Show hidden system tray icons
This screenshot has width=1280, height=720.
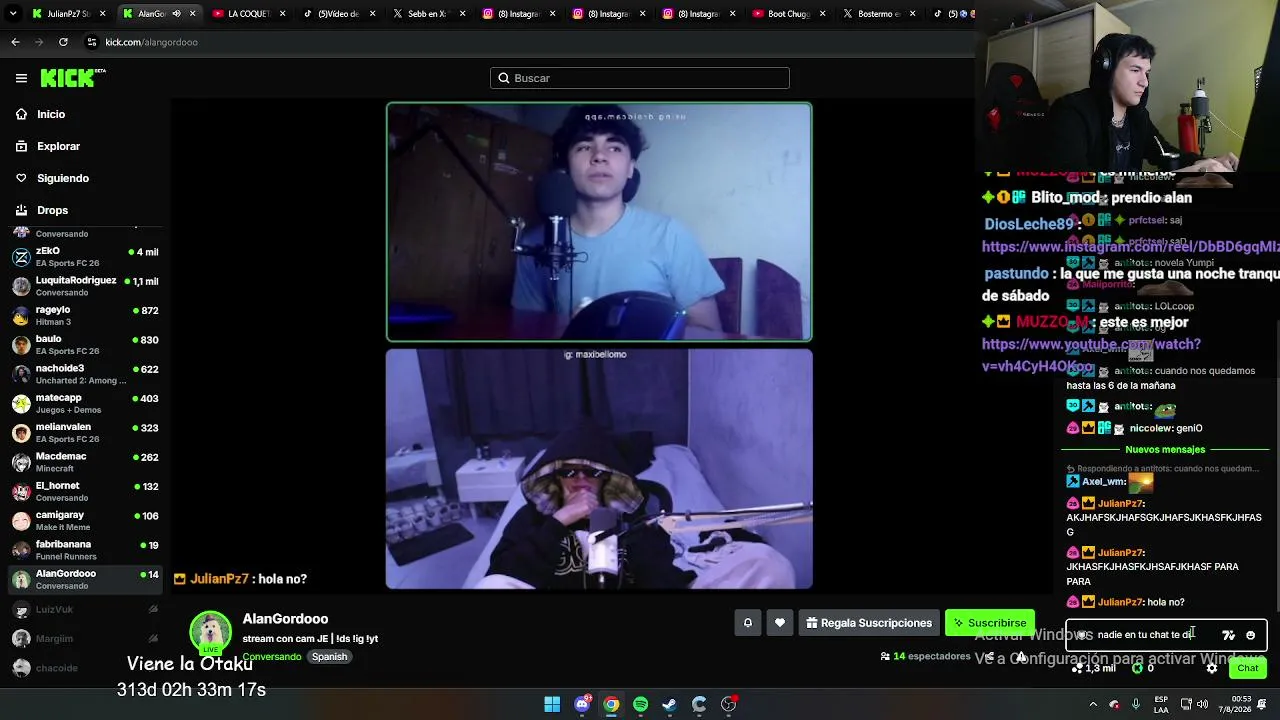pyautogui.click(x=1093, y=704)
